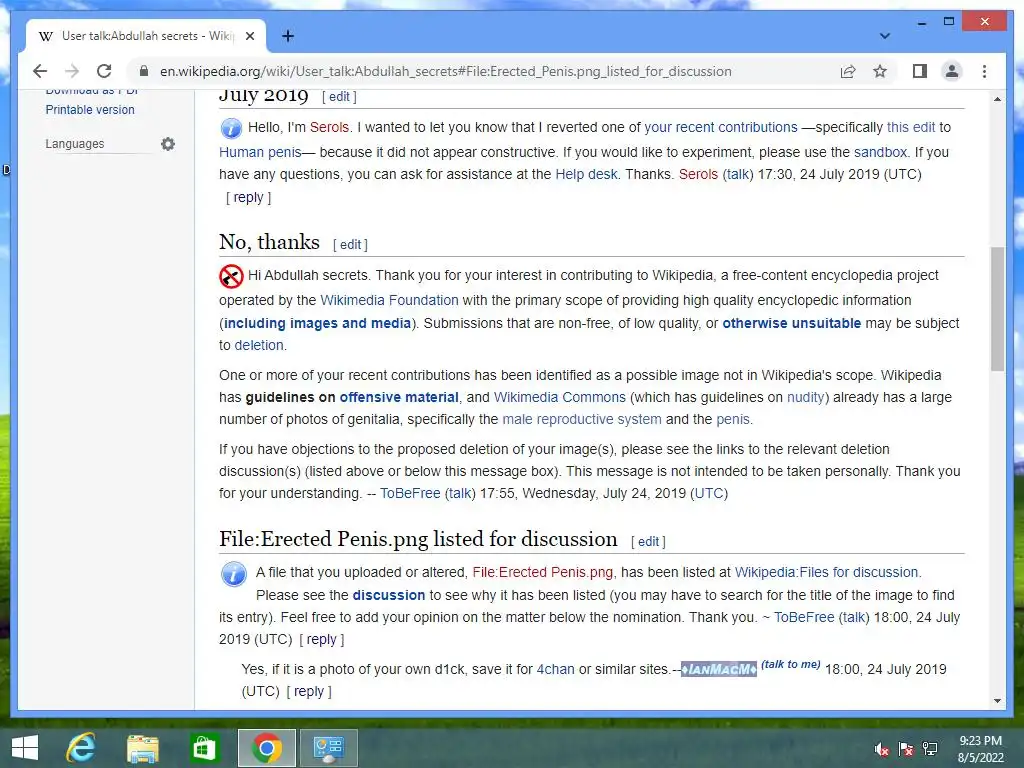Viewport: 1024px width, 768px height.
Task: Open the Wikipedia:Files for discussion link
Action: point(827,573)
